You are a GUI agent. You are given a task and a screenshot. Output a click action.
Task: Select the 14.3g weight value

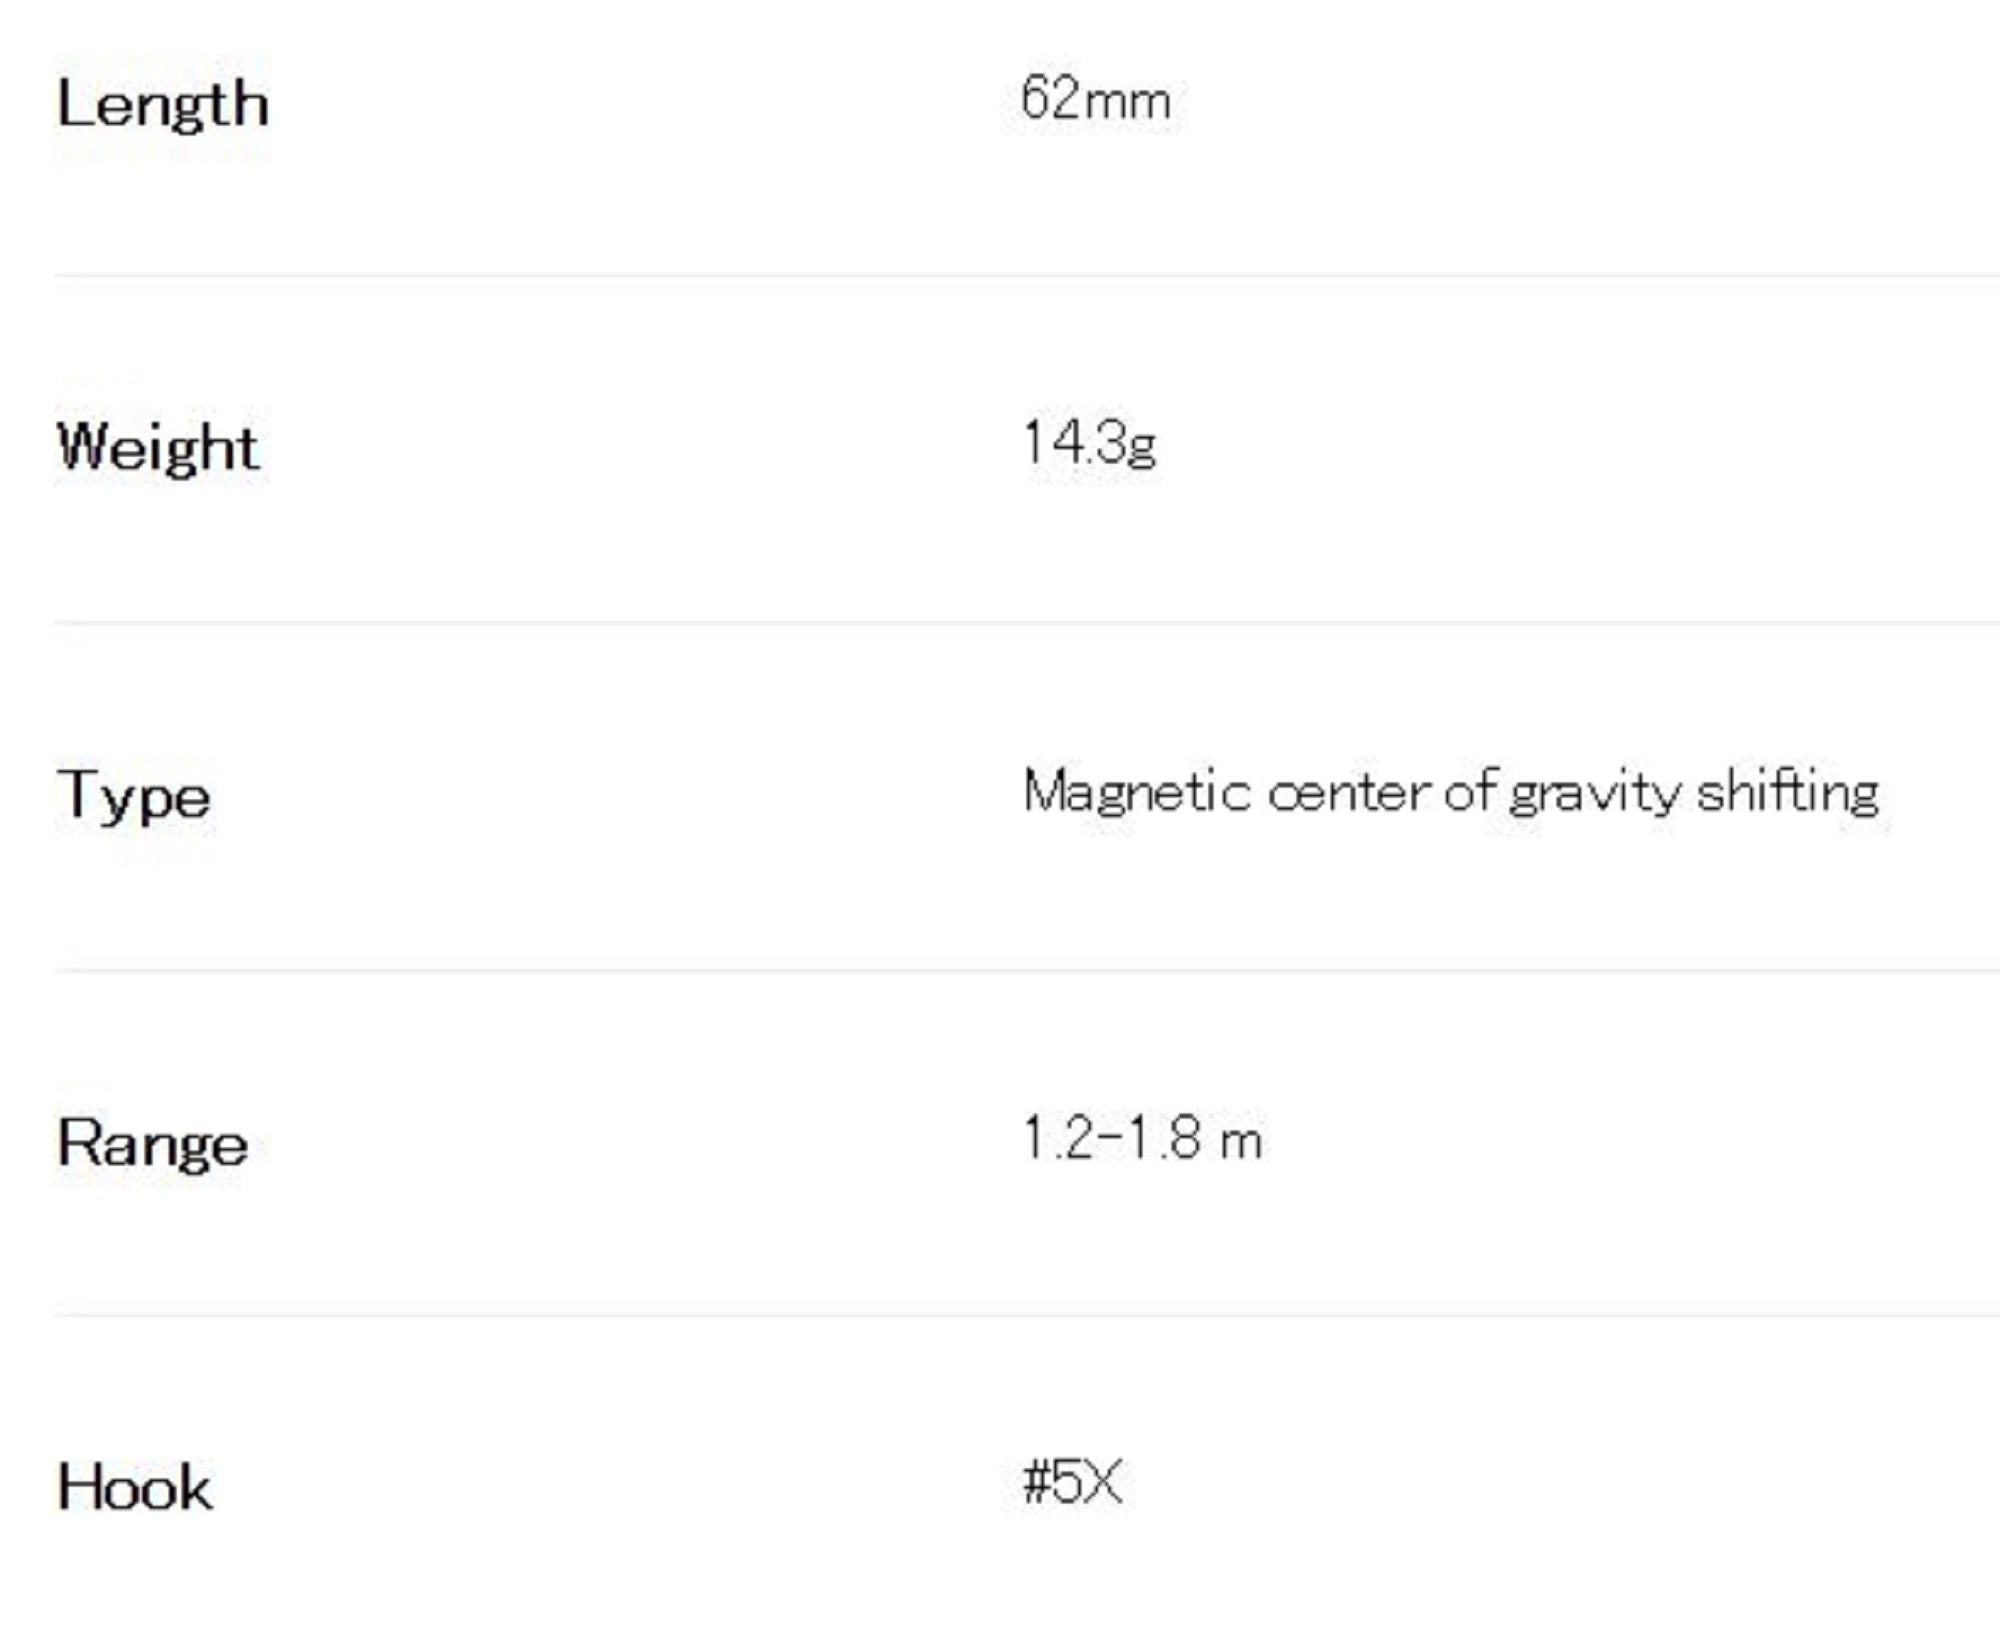tap(1089, 443)
